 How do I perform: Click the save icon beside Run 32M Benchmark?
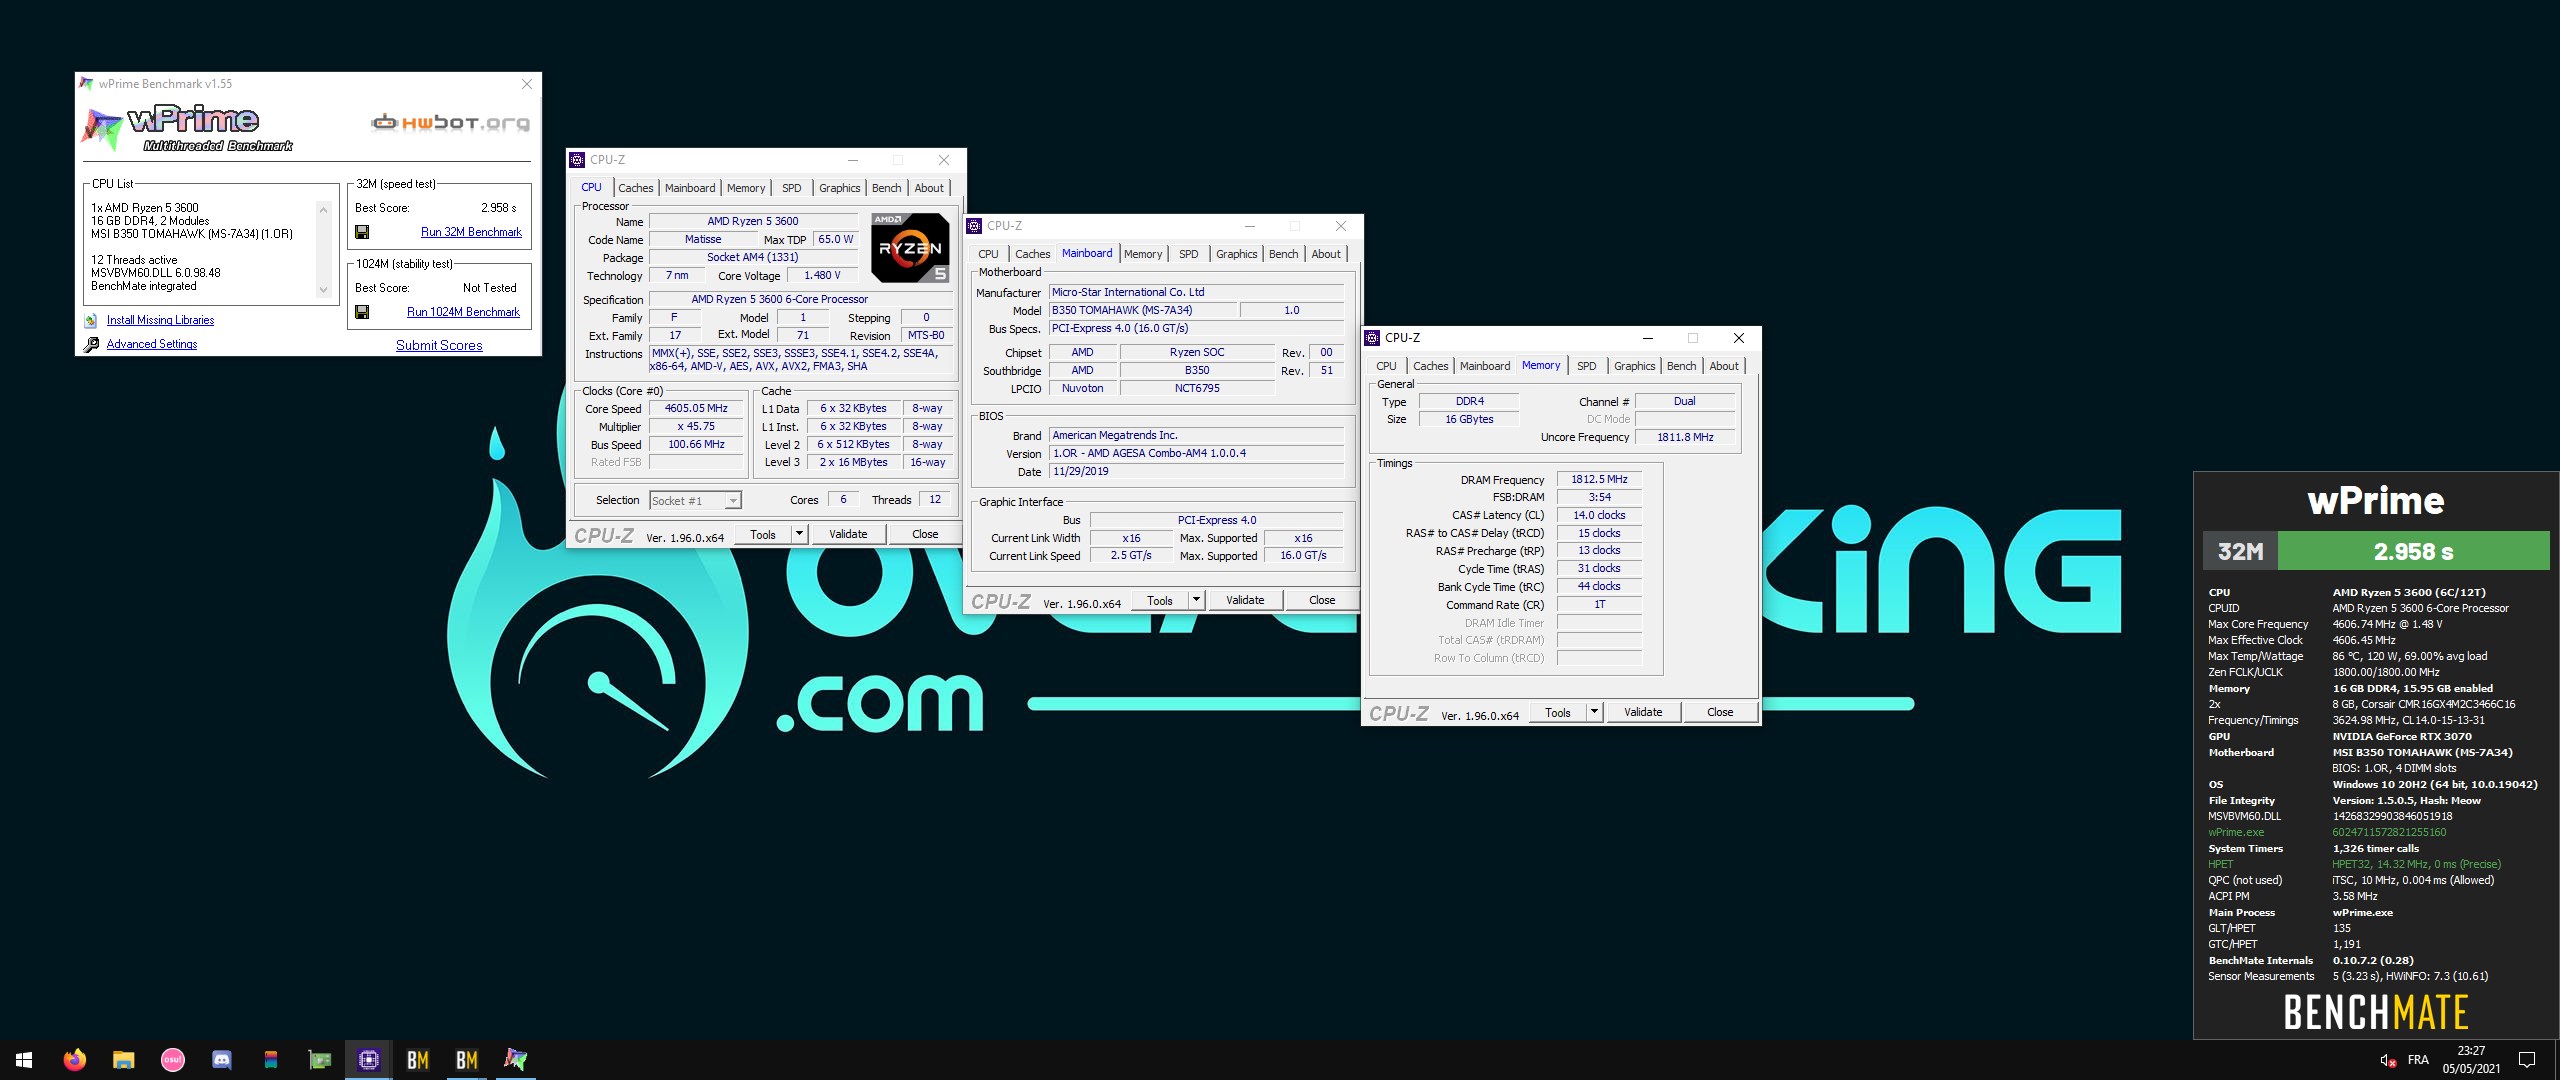pos(362,232)
